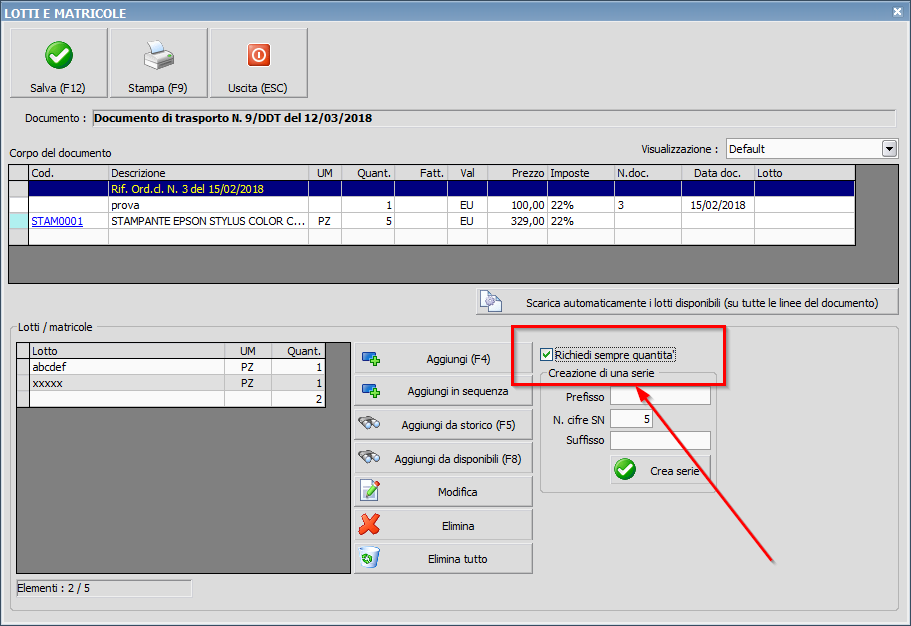Click the Crea serie button label

(675, 471)
